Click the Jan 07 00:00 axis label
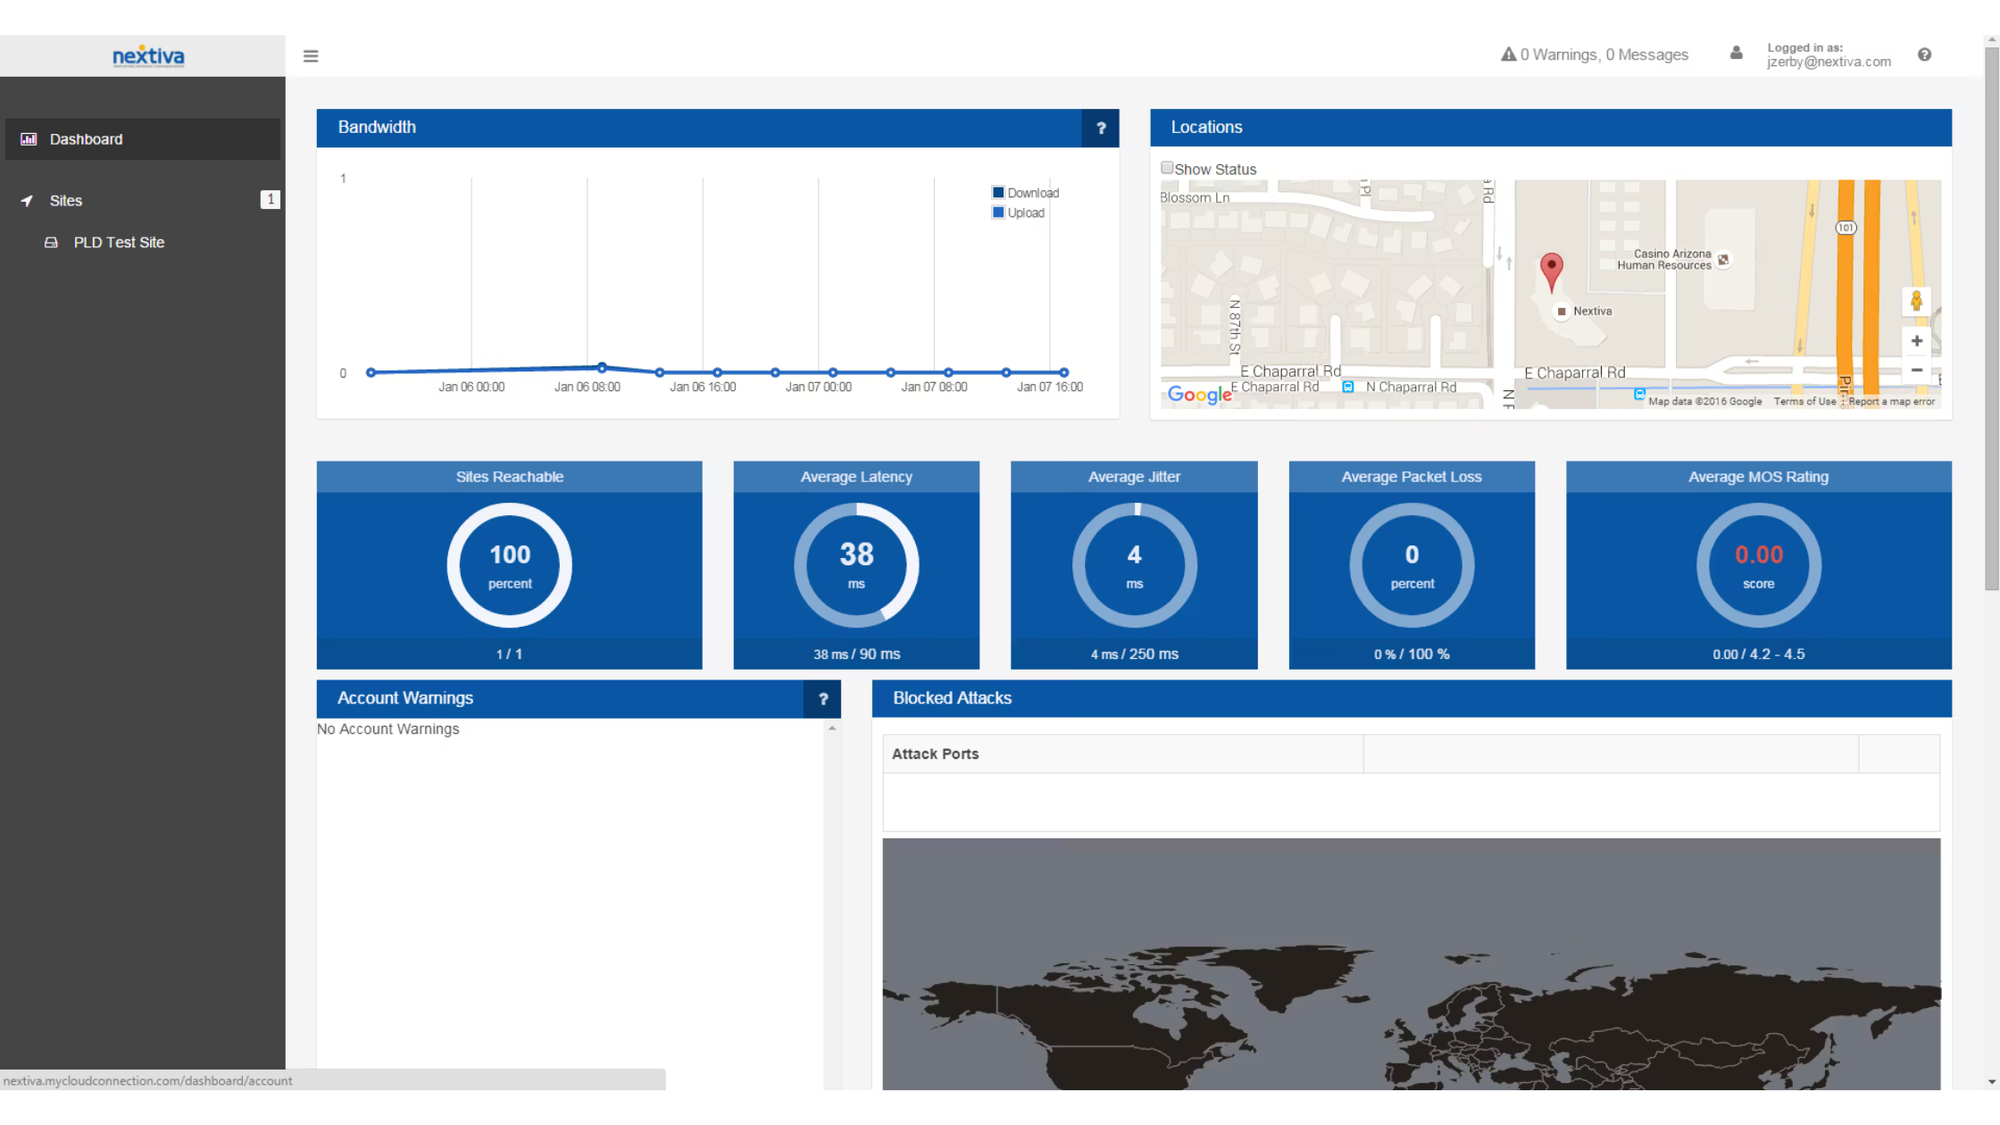The image size is (2000, 1125). 818,388
